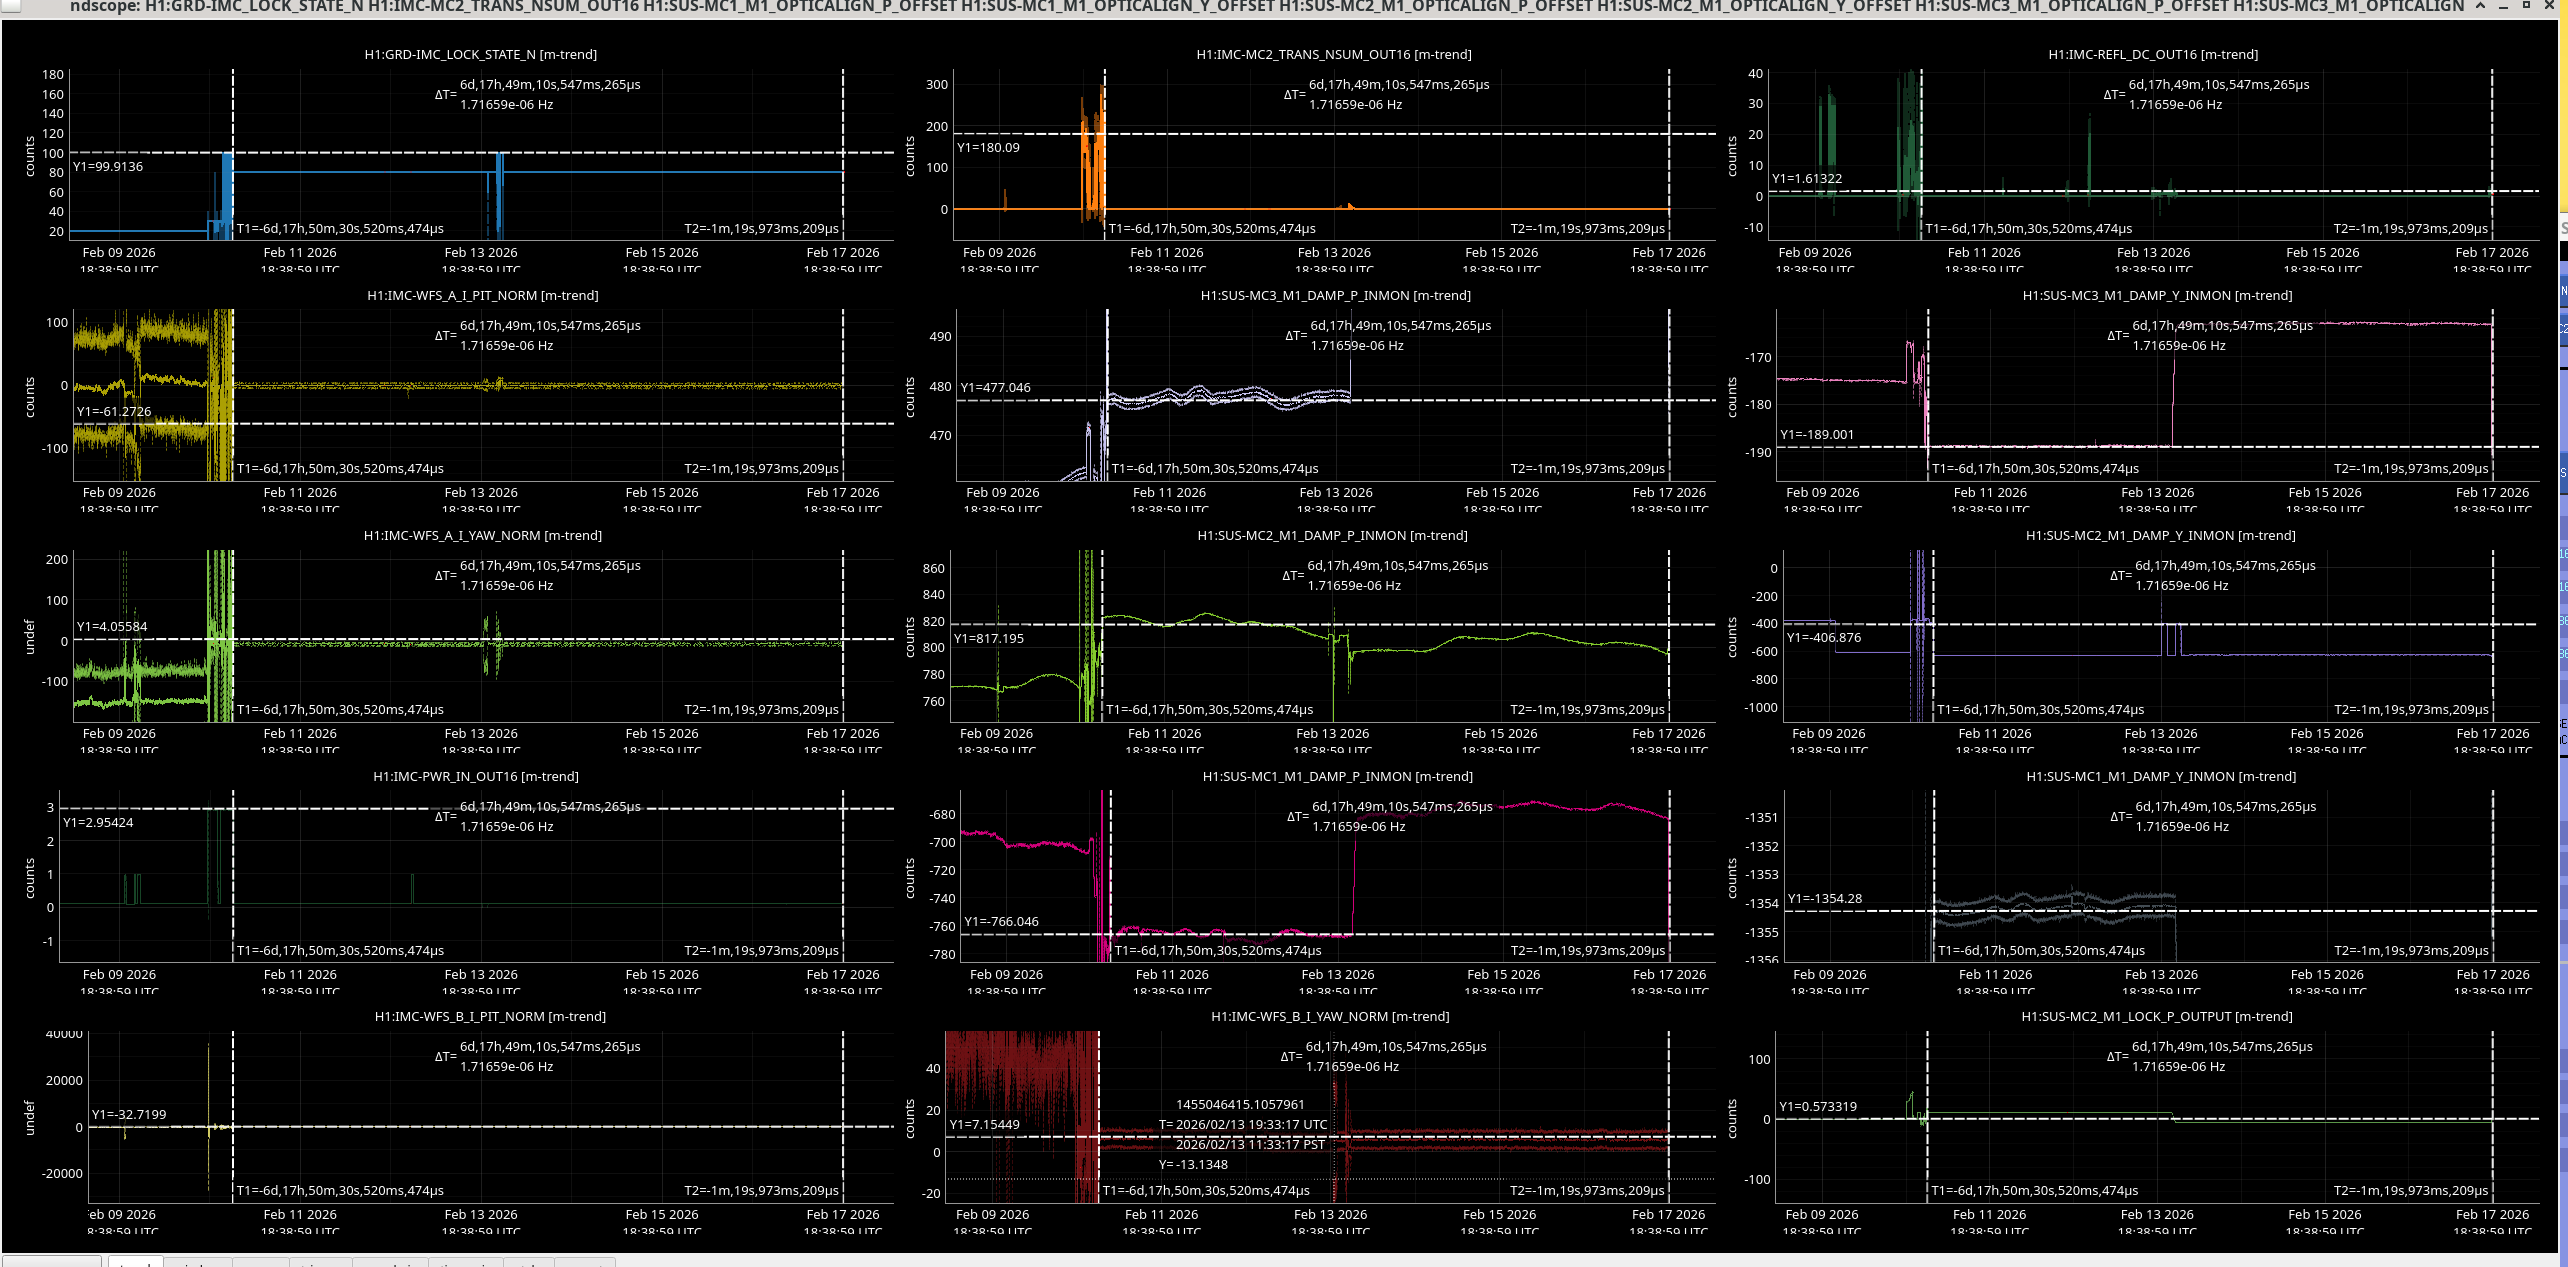This screenshot has height=1267, width=2568.
Task: Click the Y1=99.9136 cursor label
Action: click(x=108, y=167)
